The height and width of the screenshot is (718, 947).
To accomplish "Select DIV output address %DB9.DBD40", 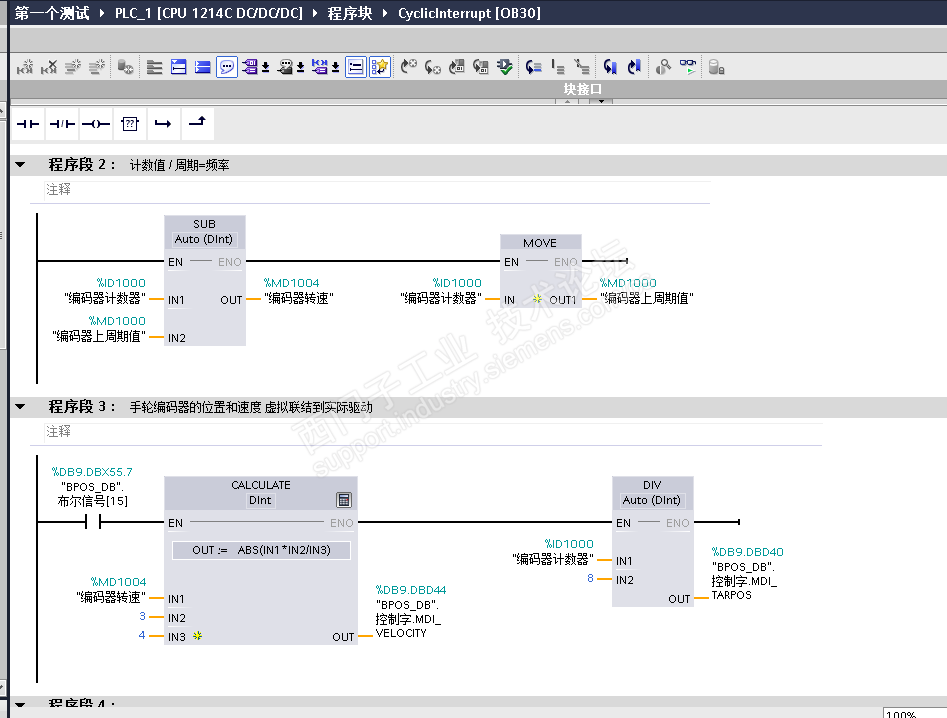I will point(747,551).
